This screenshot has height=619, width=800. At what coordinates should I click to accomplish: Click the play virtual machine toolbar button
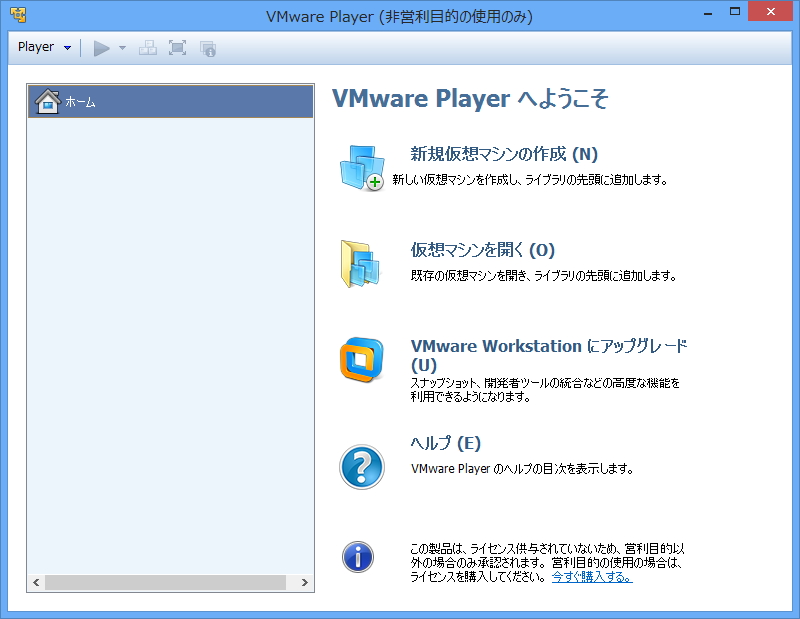(x=101, y=47)
